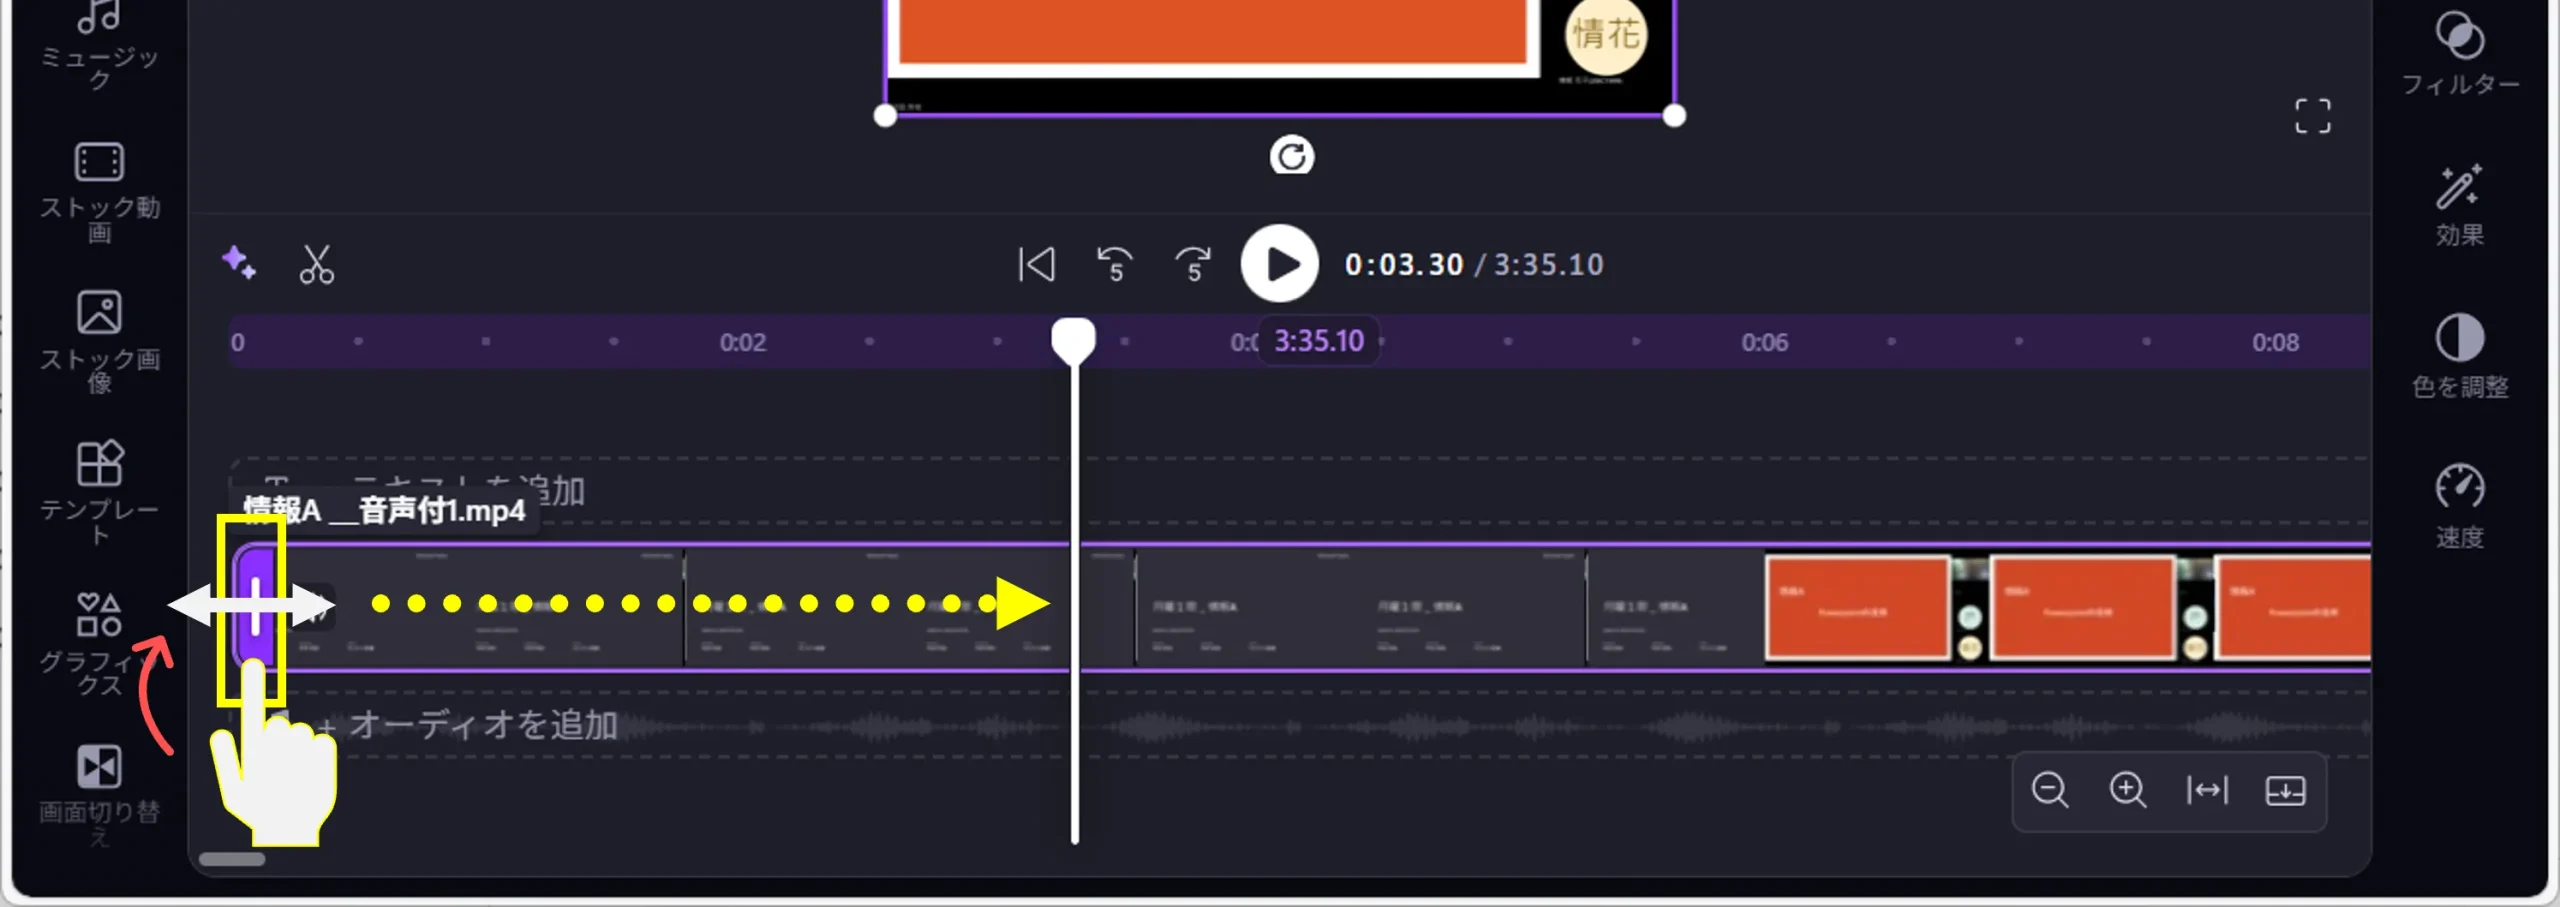Viewport: 2560px width, 907px height.
Task: Select テンプレート in the sidebar
Action: pos(99,492)
